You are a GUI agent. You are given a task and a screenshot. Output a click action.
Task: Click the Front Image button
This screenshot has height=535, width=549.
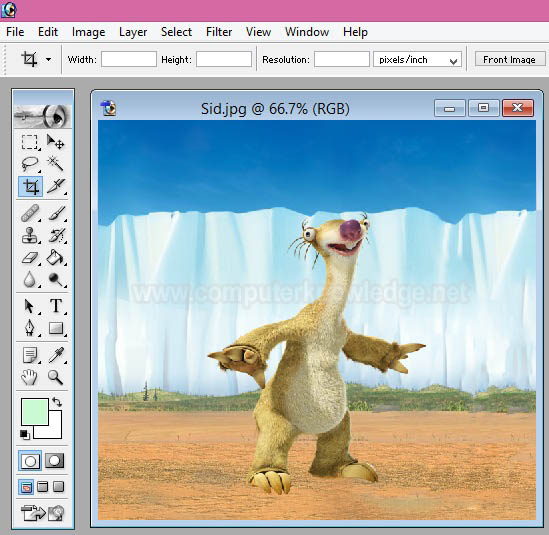pyautogui.click(x=510, y=60)
